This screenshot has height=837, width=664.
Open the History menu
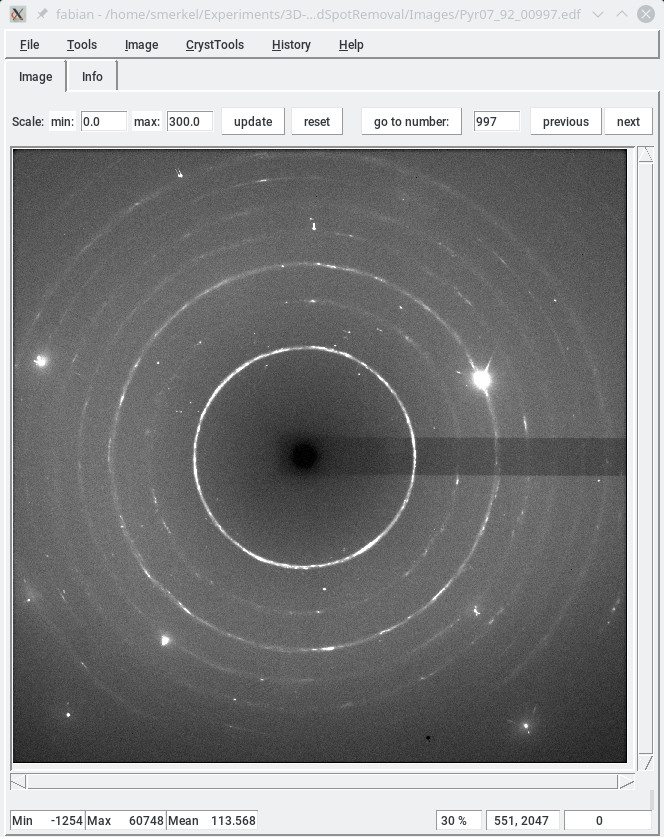tap(291, 45)
